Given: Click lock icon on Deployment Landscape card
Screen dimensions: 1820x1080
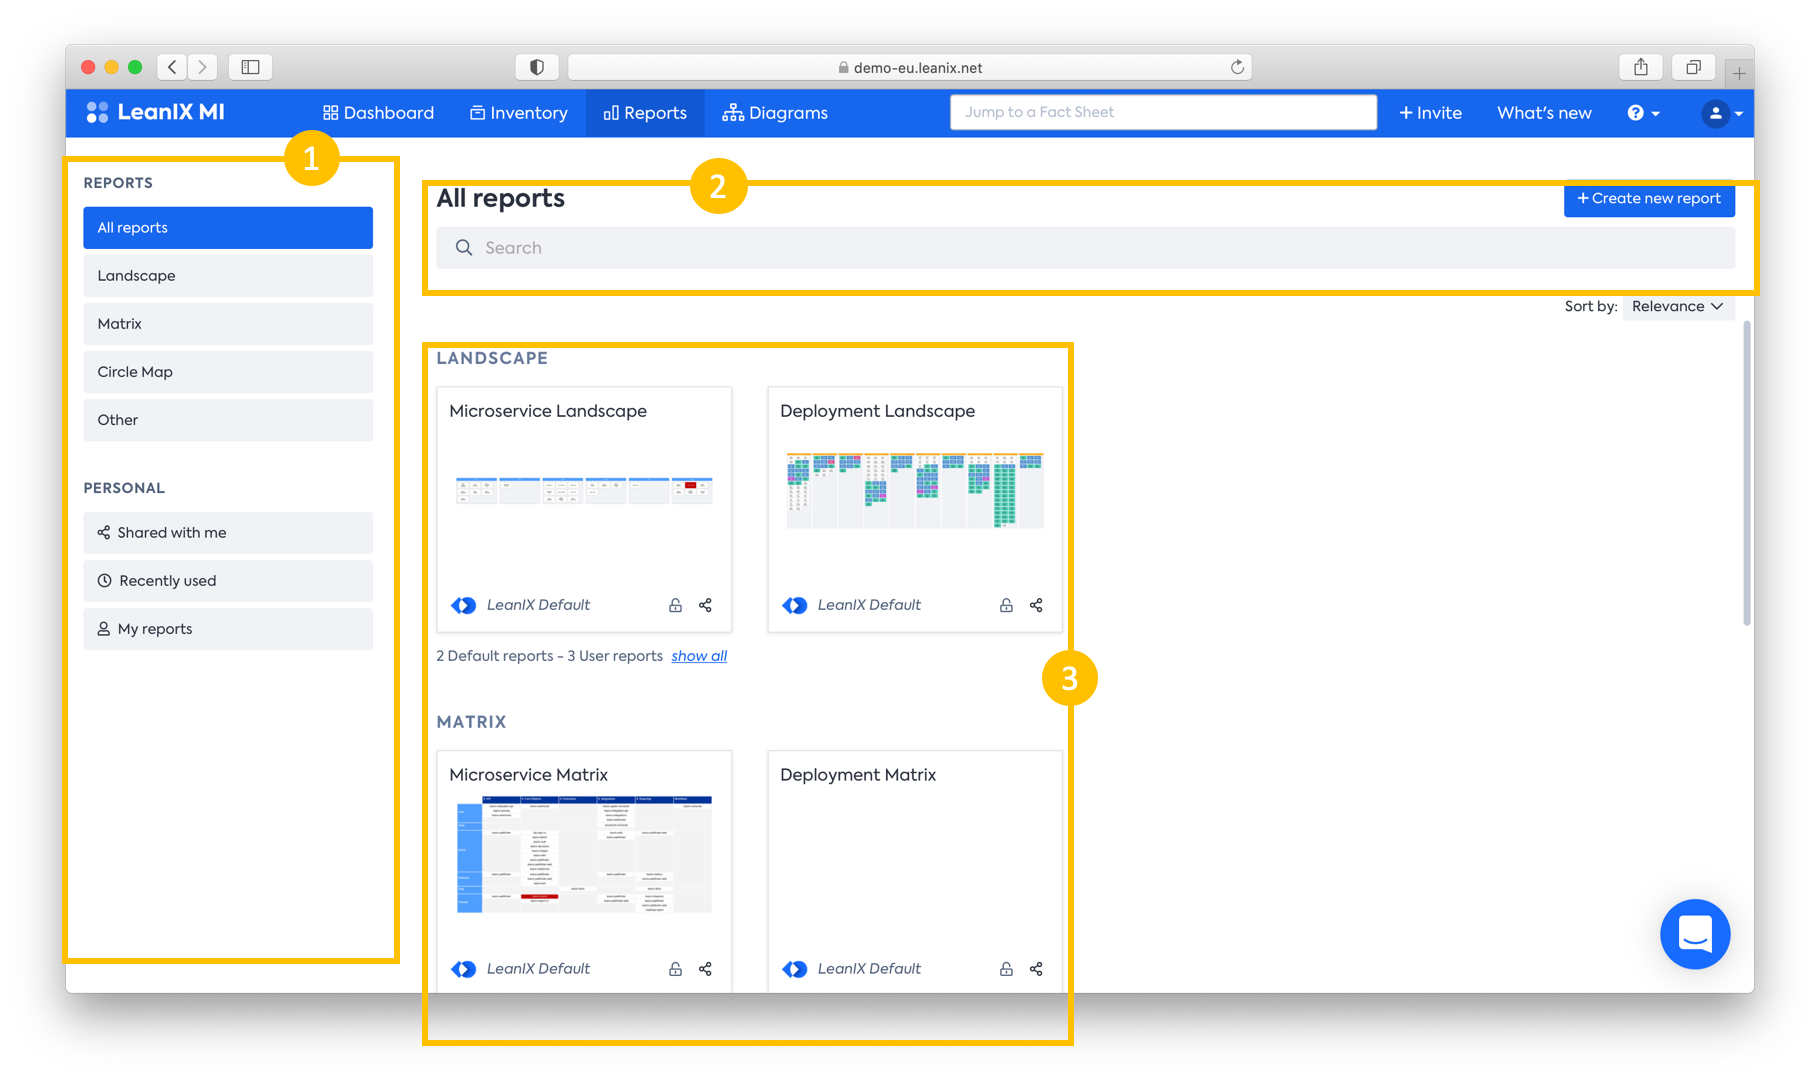Looking at the screenshot, I should (x=1006, y=605).
